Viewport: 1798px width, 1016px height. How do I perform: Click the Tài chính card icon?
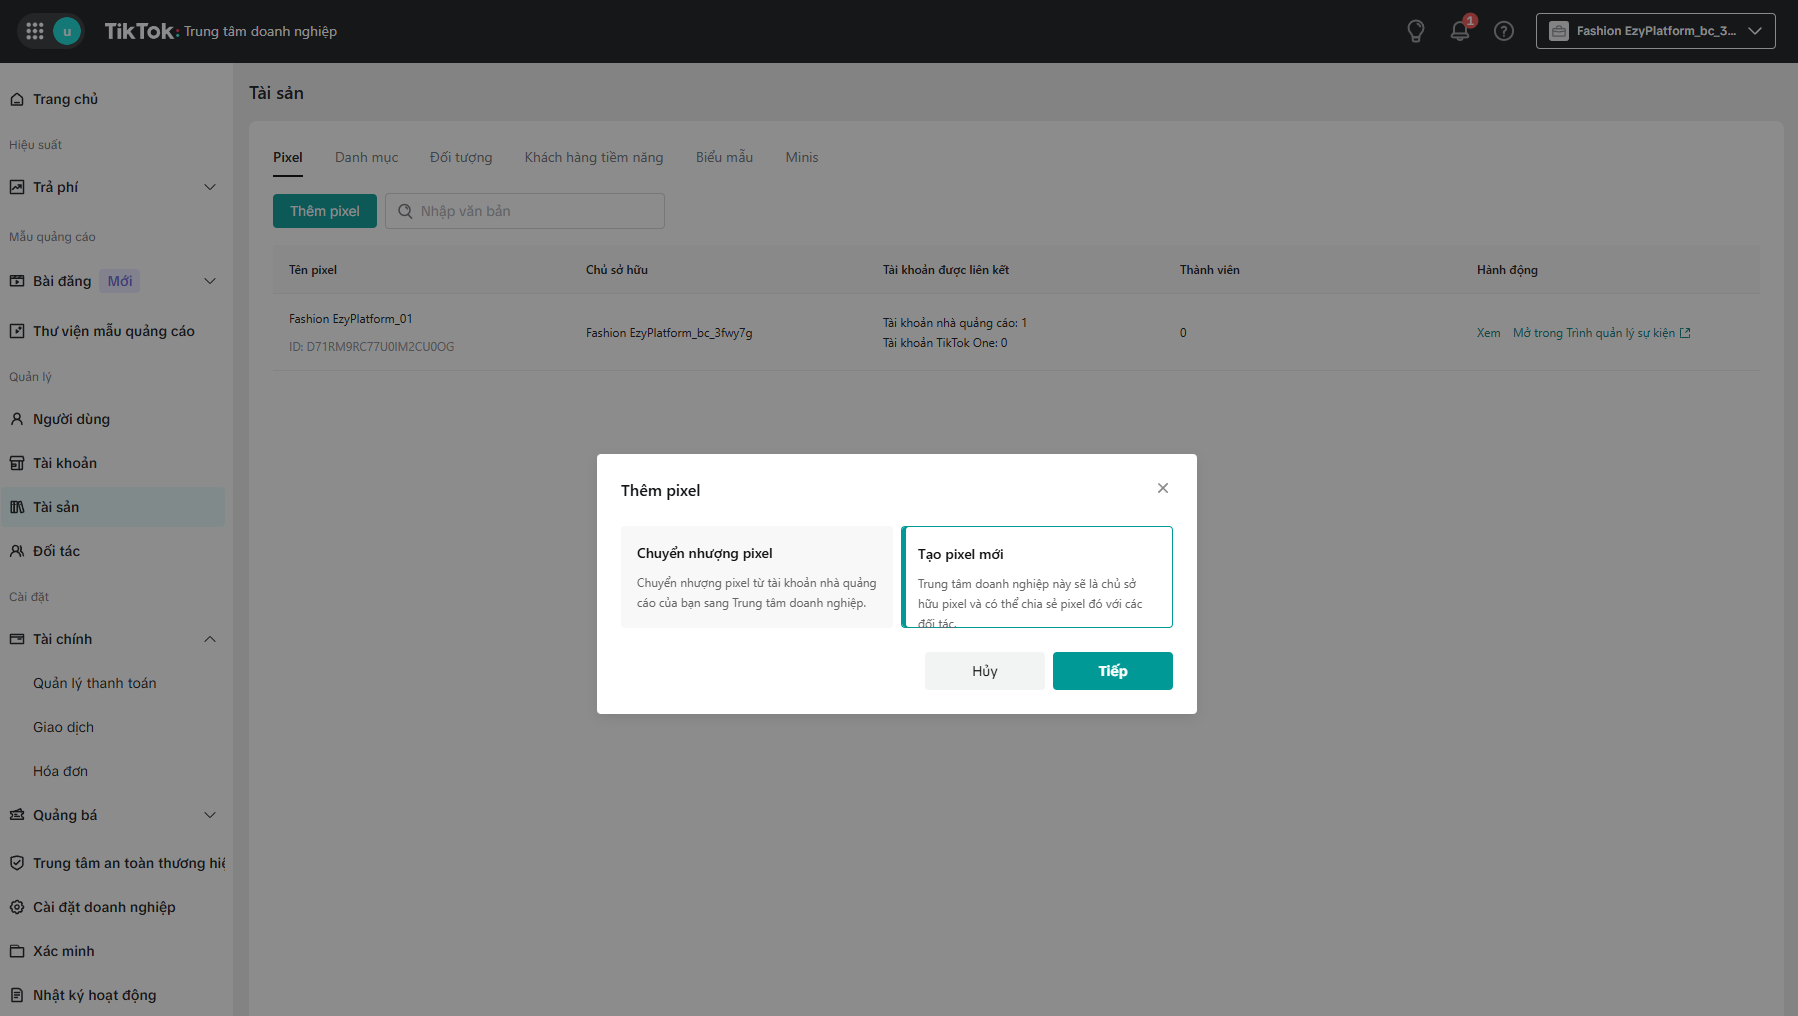click(x=17, y=639)
